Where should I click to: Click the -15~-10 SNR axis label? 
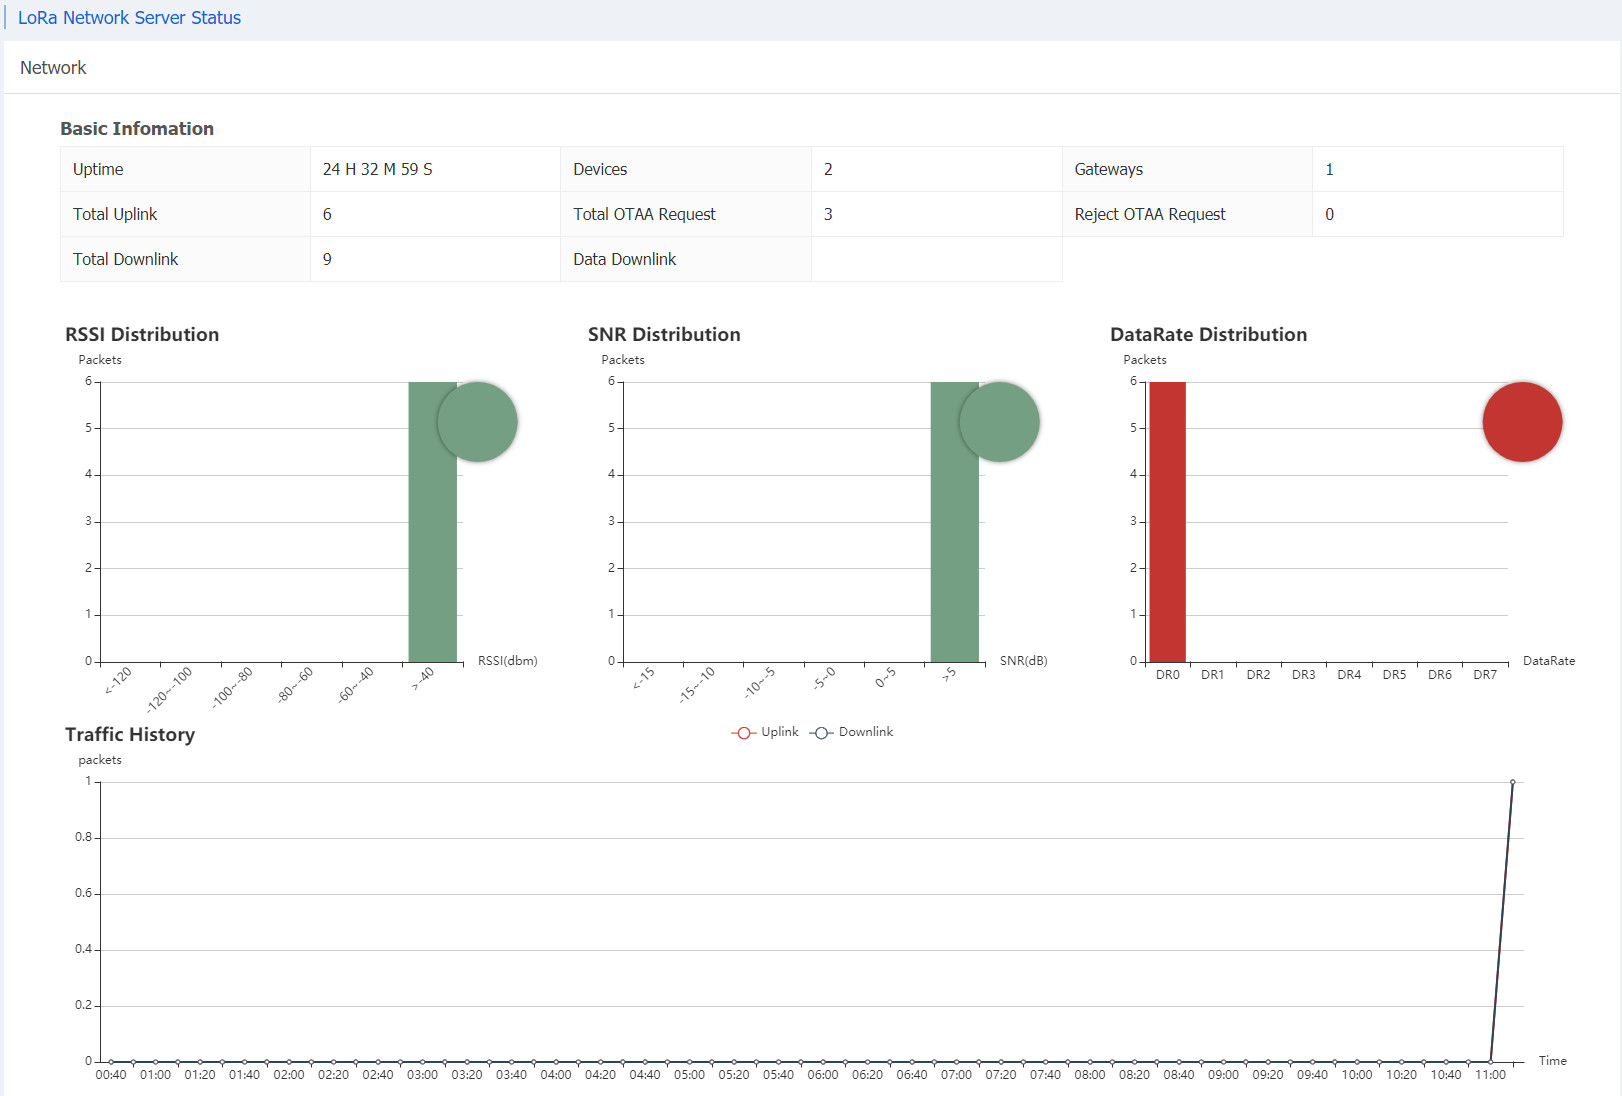(x=696, y=685)
